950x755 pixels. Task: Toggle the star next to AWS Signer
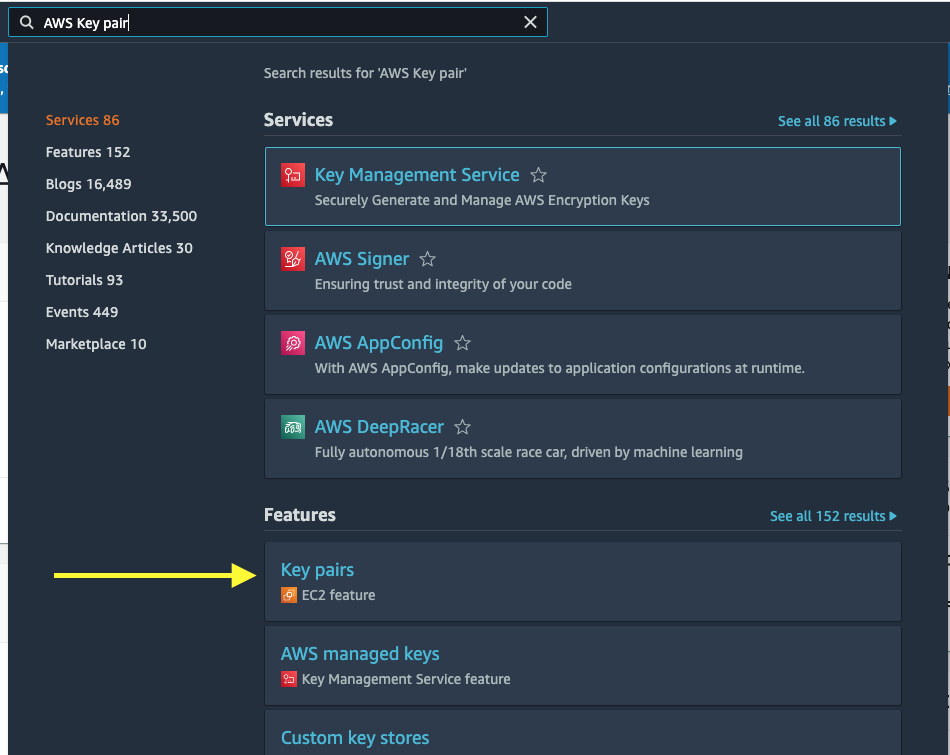427,258
